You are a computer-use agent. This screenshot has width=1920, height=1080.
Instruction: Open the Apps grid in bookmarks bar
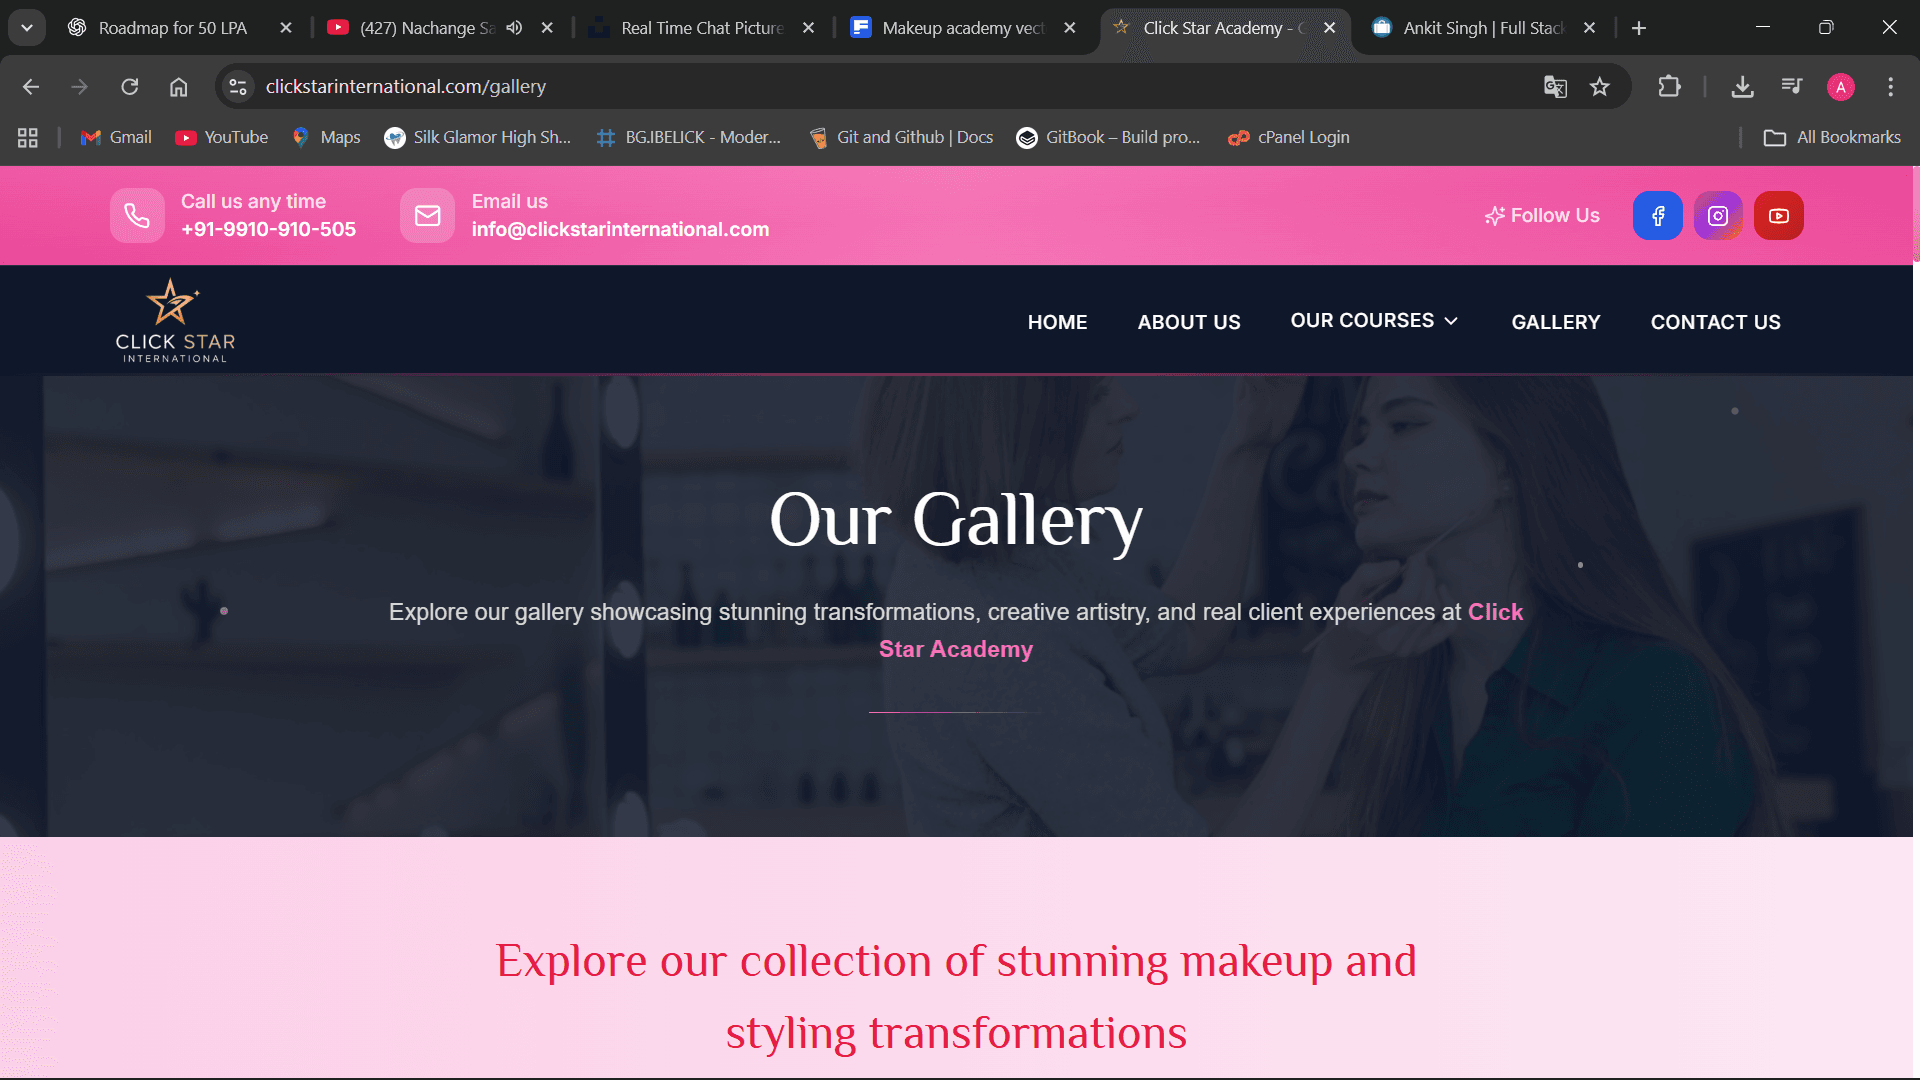tap(28, 138)
